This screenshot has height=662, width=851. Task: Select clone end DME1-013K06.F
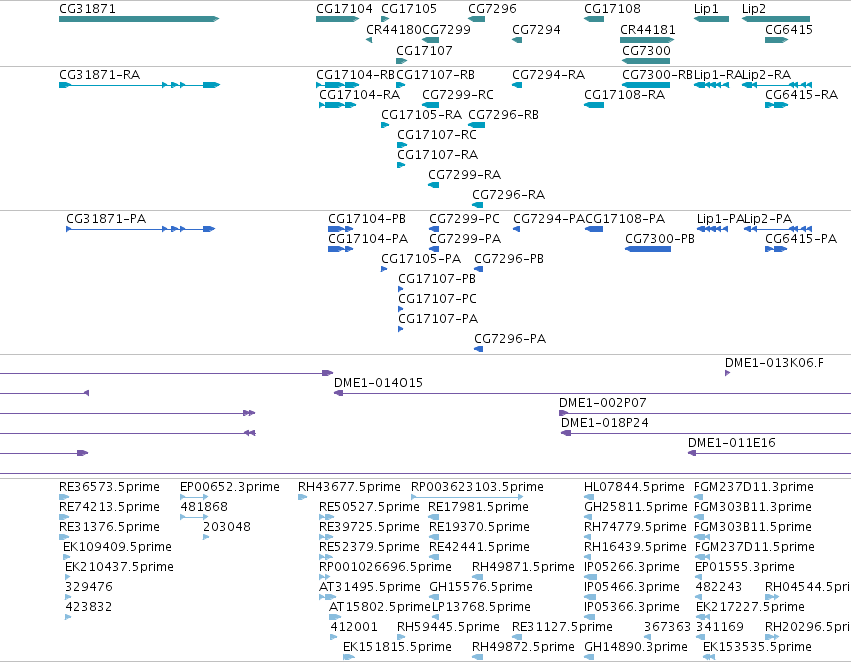coord(727,373)
